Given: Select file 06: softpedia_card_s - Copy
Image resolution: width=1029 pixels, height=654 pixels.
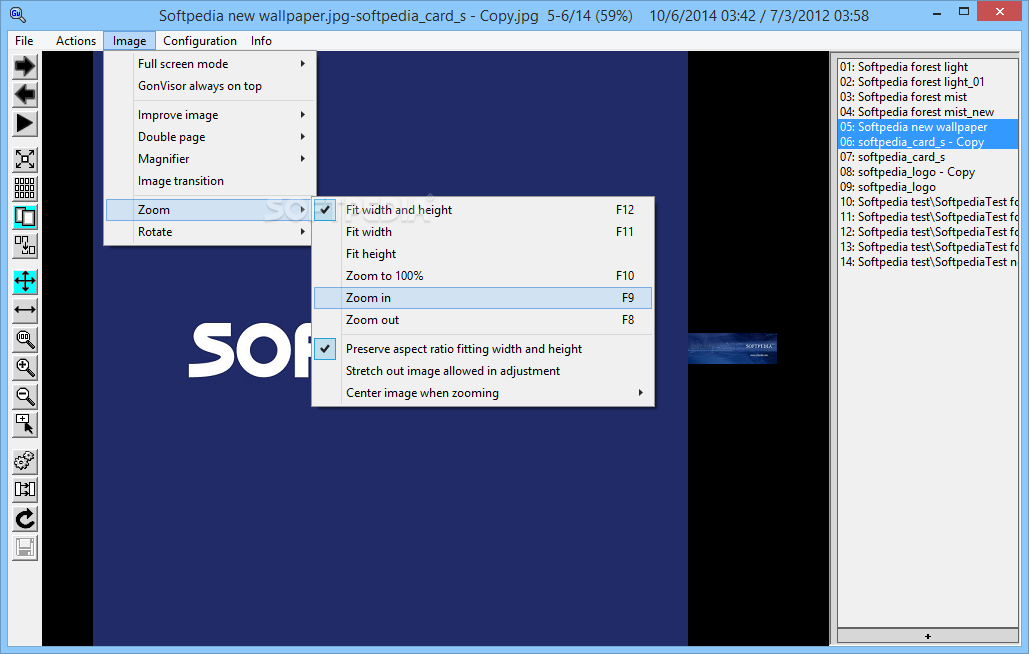Looking at the screenshot, I should [928, 142].
